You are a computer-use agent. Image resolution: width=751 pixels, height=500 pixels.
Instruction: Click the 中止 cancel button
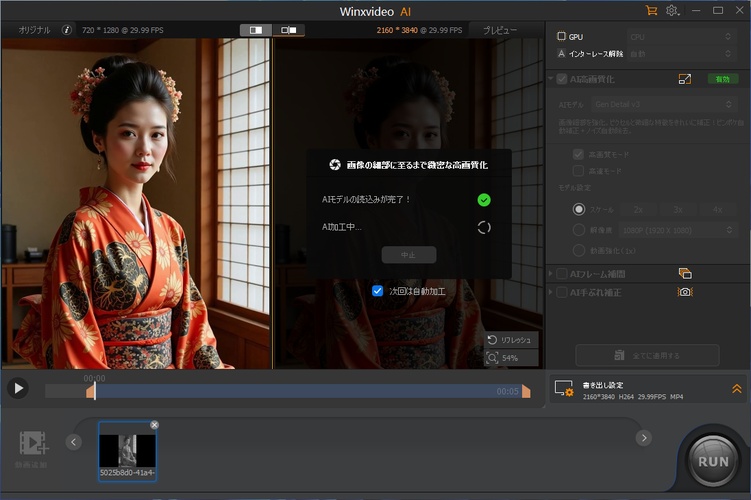409,255
